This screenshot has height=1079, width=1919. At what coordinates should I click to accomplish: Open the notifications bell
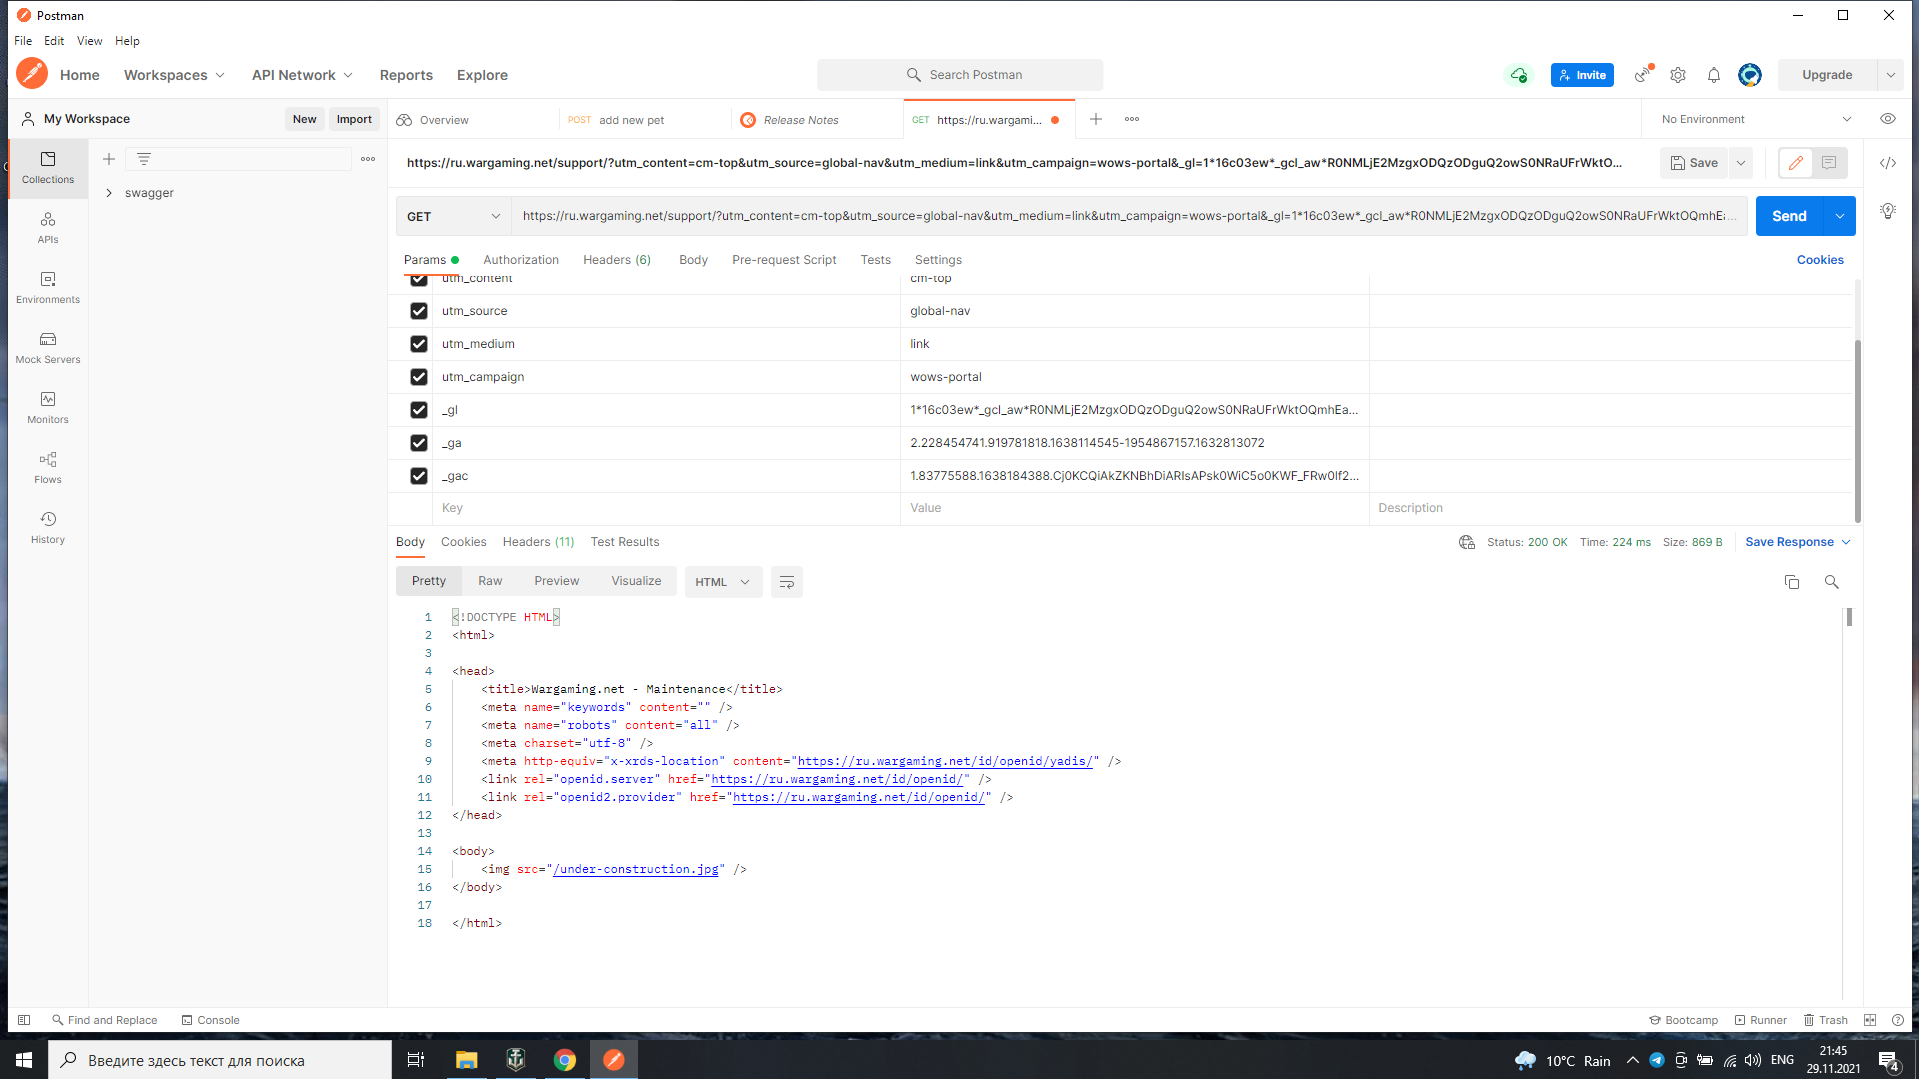coord(1714,75)
